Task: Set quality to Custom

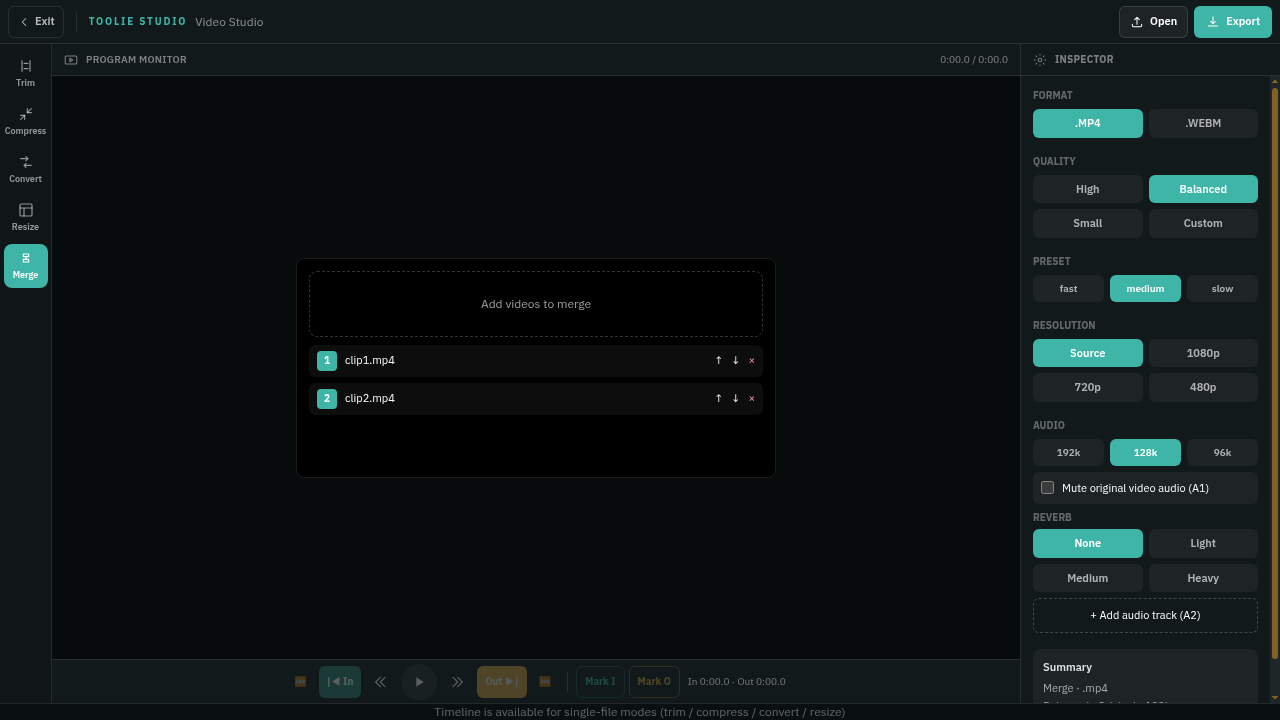Action: (x=1203, y=223)
